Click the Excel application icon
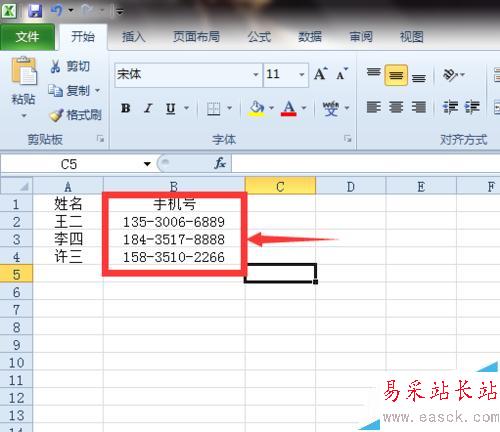Image resolution: width=500 pixels, height=432 pixels. pos(9,10)
